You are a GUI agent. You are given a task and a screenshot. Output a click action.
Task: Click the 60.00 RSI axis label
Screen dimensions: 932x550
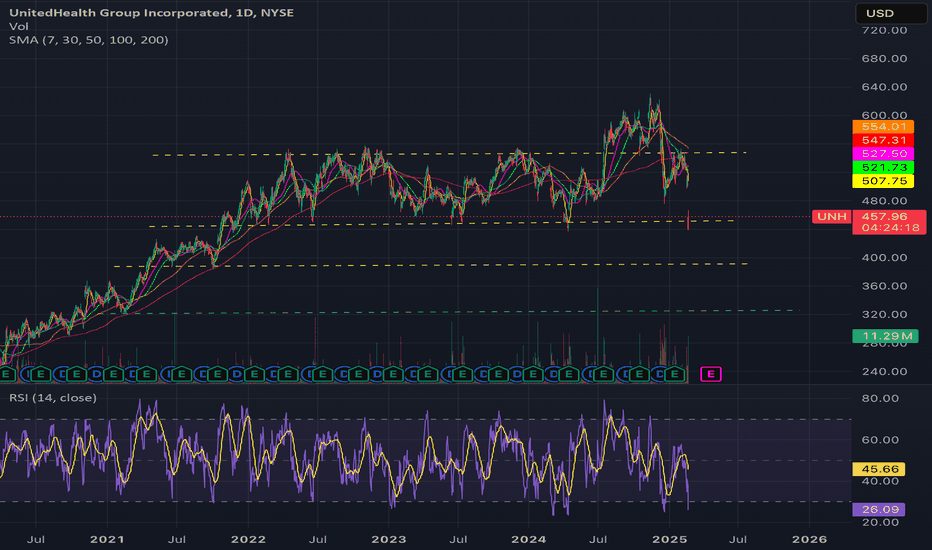(x=880, y=440)
